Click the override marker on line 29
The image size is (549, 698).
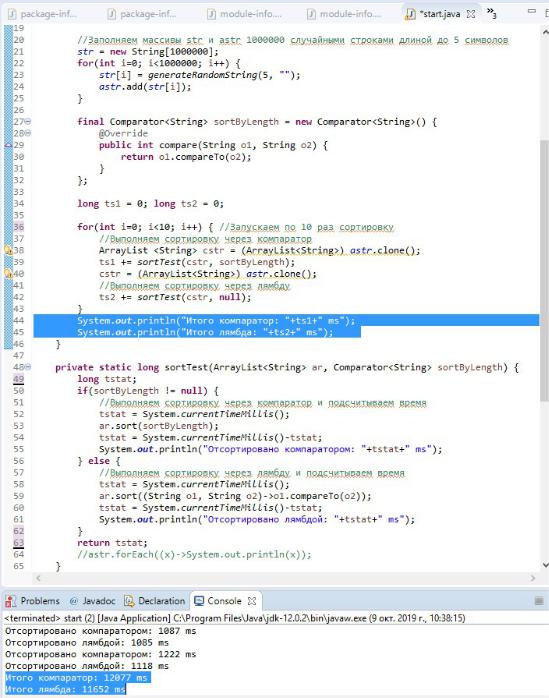(x=8, y=145)
